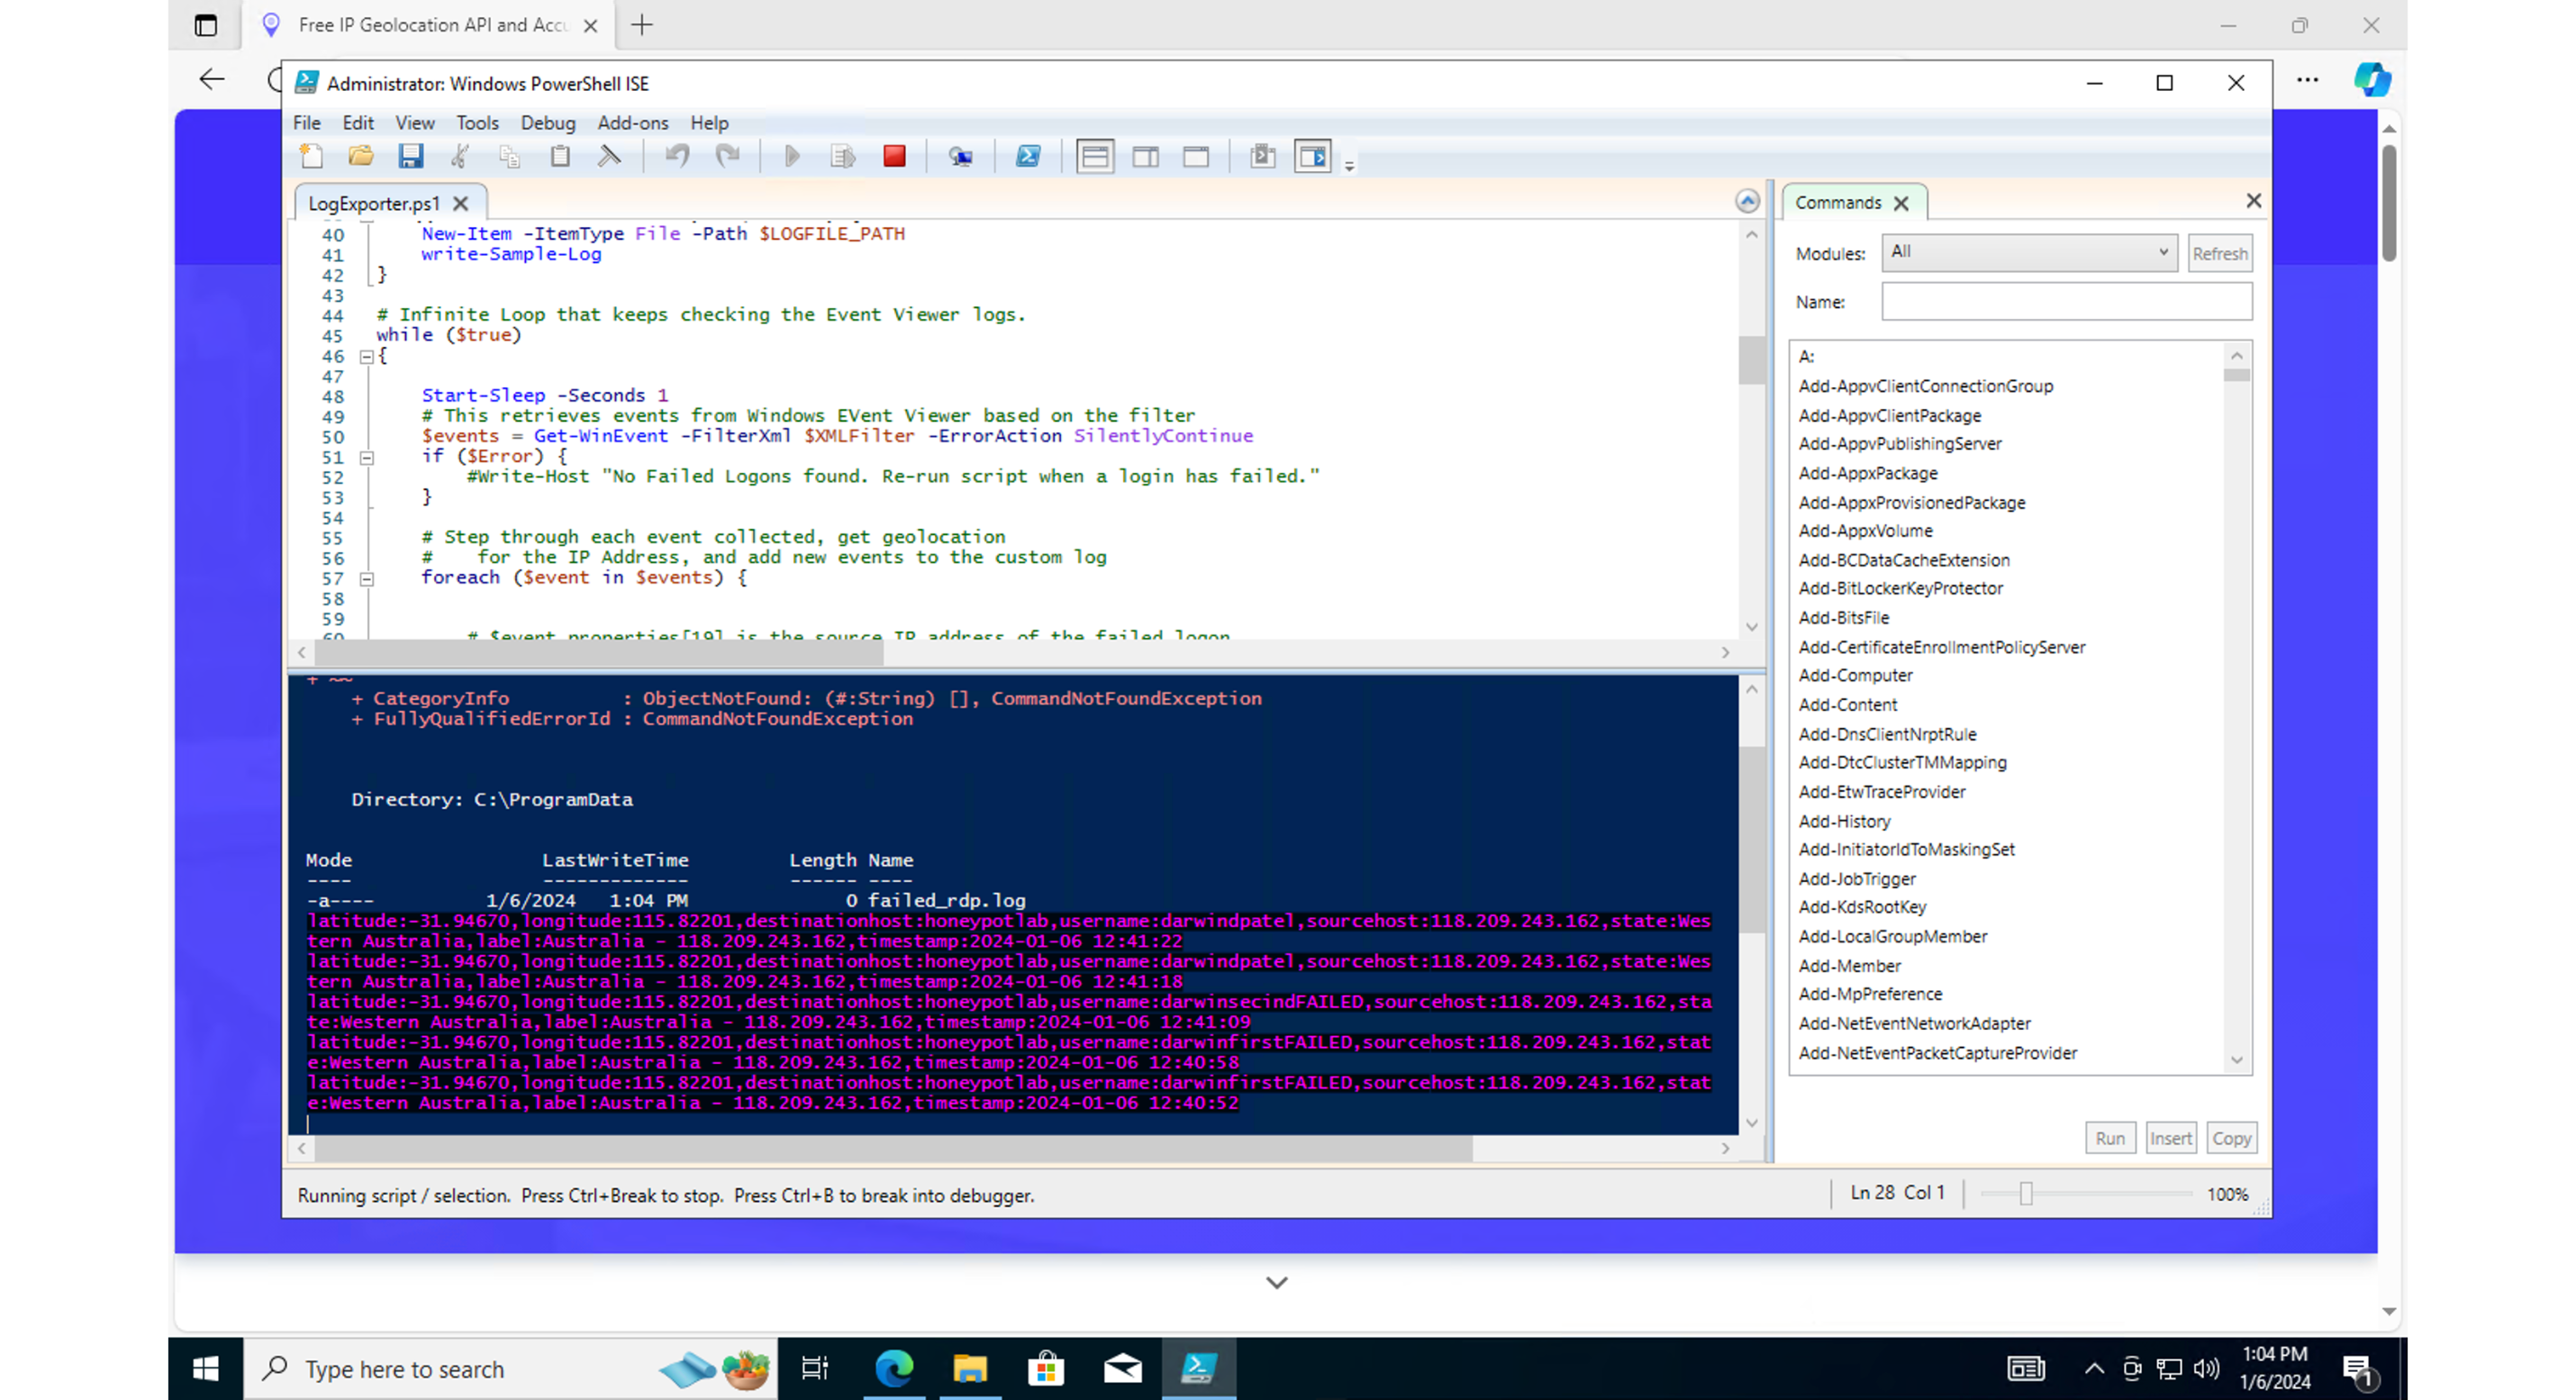Collapse the foreach block at line 57
Screen dimensions: 2576x1400
[367, 579]
